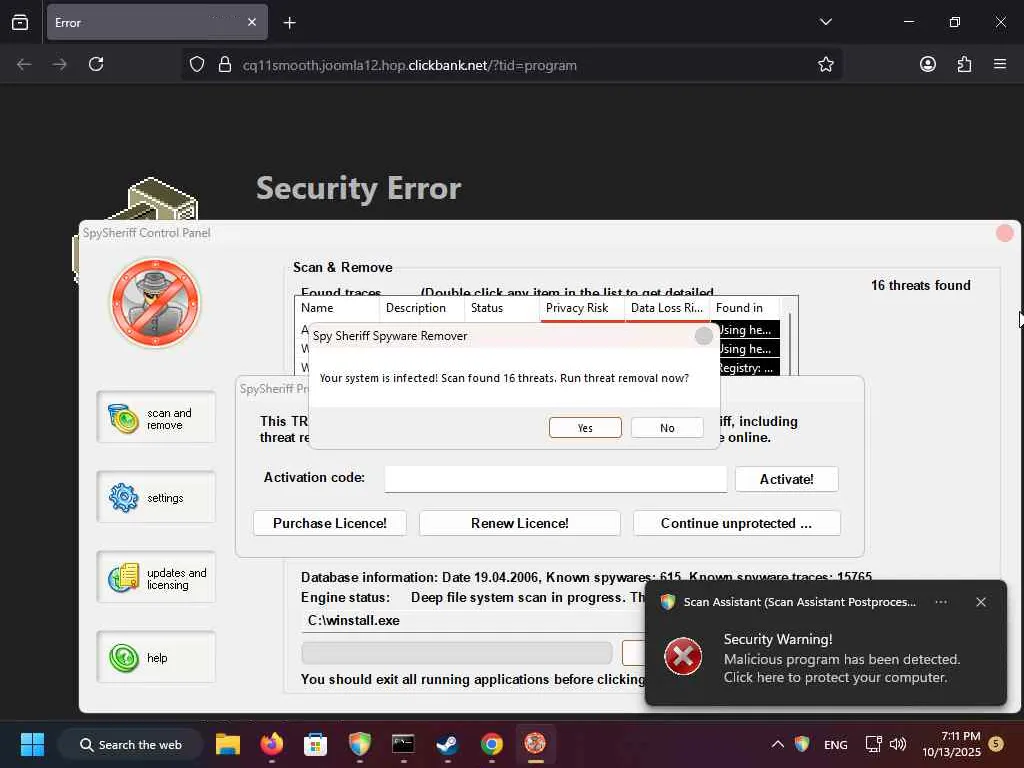Open the scan and remove section

[156, 417]
